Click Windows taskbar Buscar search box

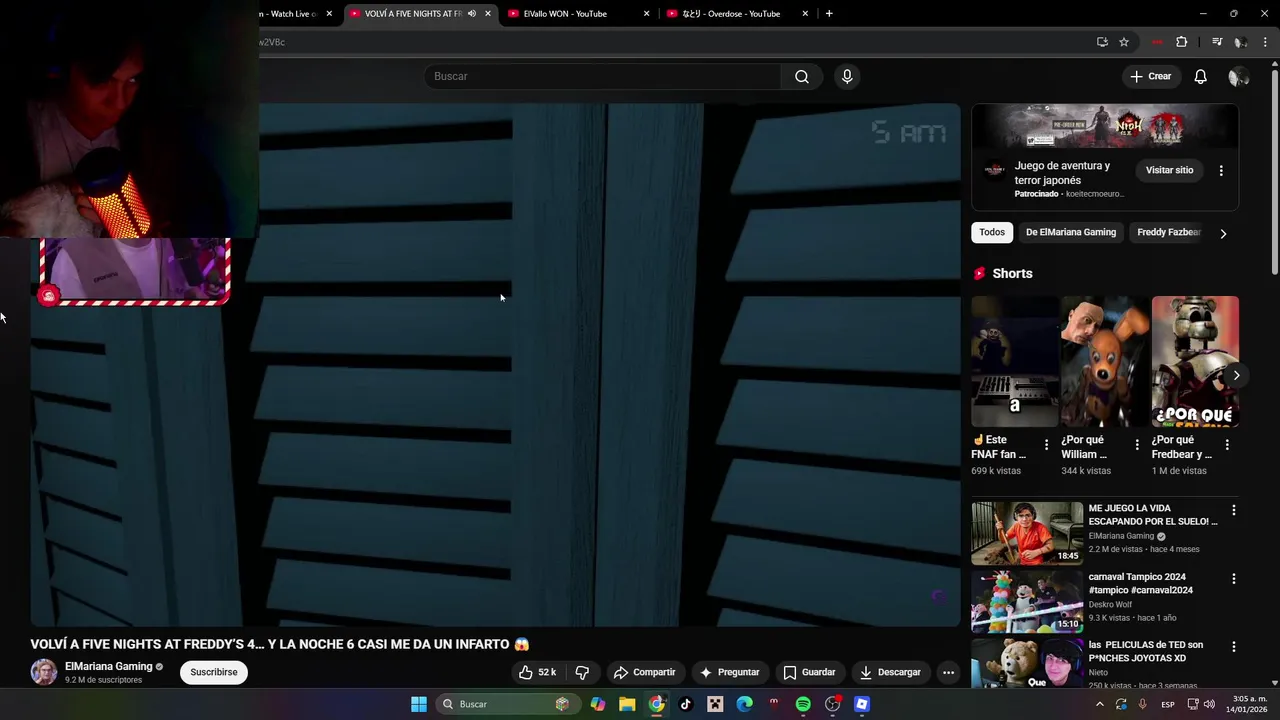507,704
